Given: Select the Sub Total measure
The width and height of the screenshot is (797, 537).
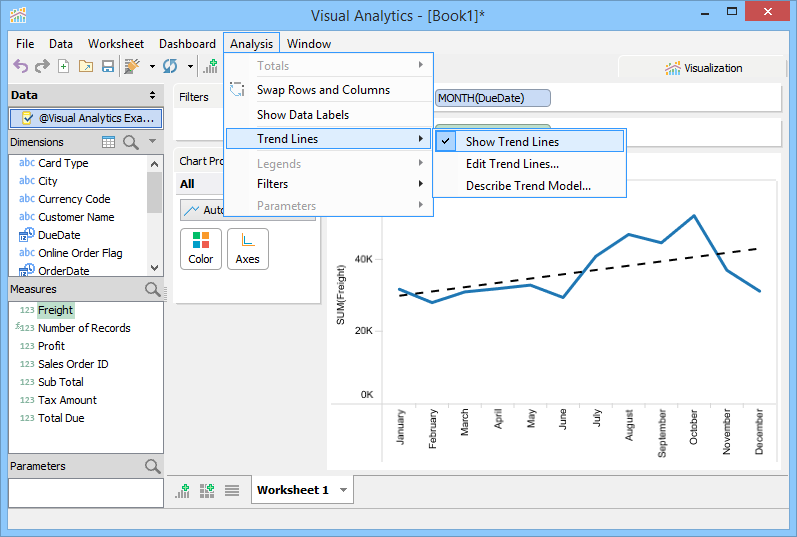Looking at the screenshot, I should pyautogui.click(x=60, y=382).
